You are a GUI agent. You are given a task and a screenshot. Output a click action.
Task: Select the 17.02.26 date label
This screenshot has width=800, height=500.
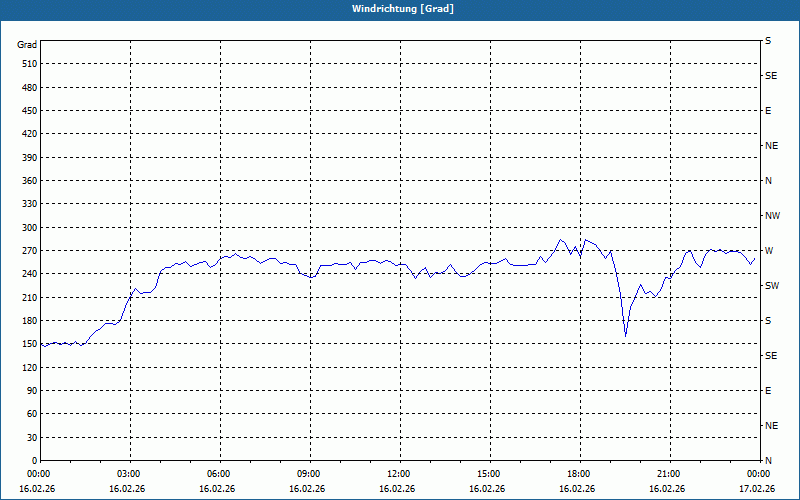(x=757, y=488)
